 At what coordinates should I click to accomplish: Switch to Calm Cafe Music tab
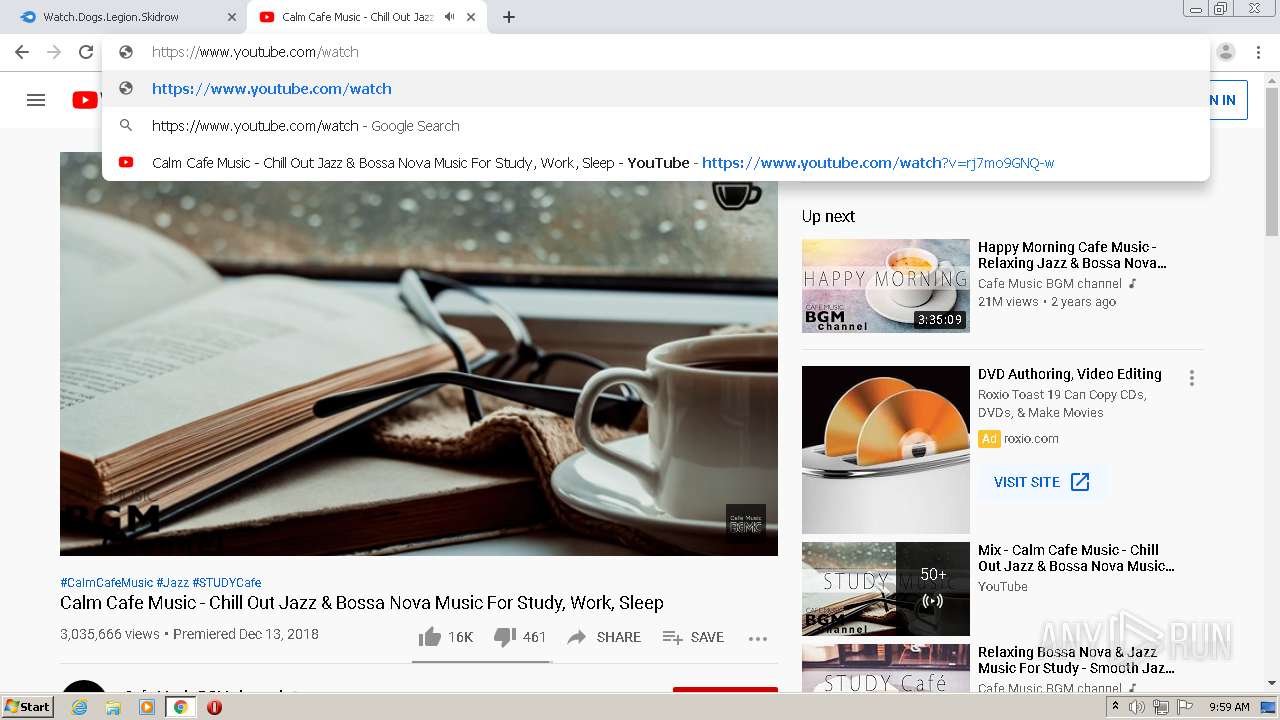[367, 17]
